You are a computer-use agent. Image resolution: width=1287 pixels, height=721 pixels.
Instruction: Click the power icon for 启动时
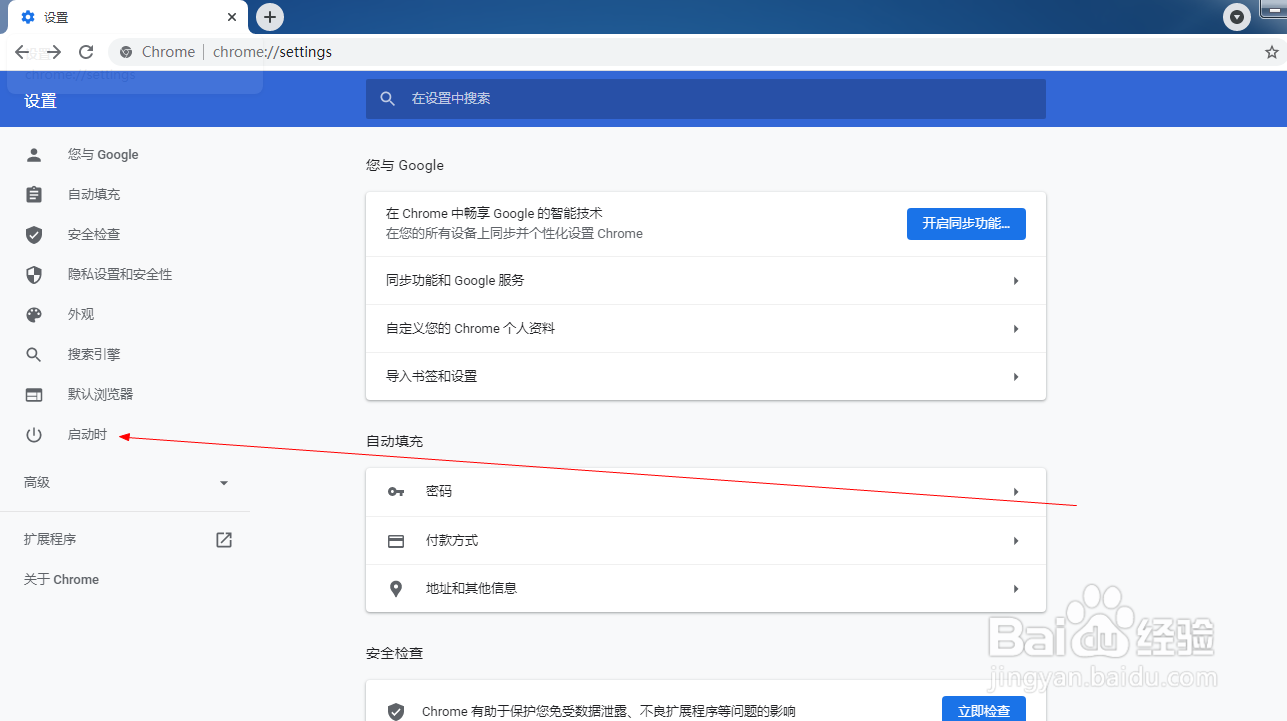click(34, 435)
